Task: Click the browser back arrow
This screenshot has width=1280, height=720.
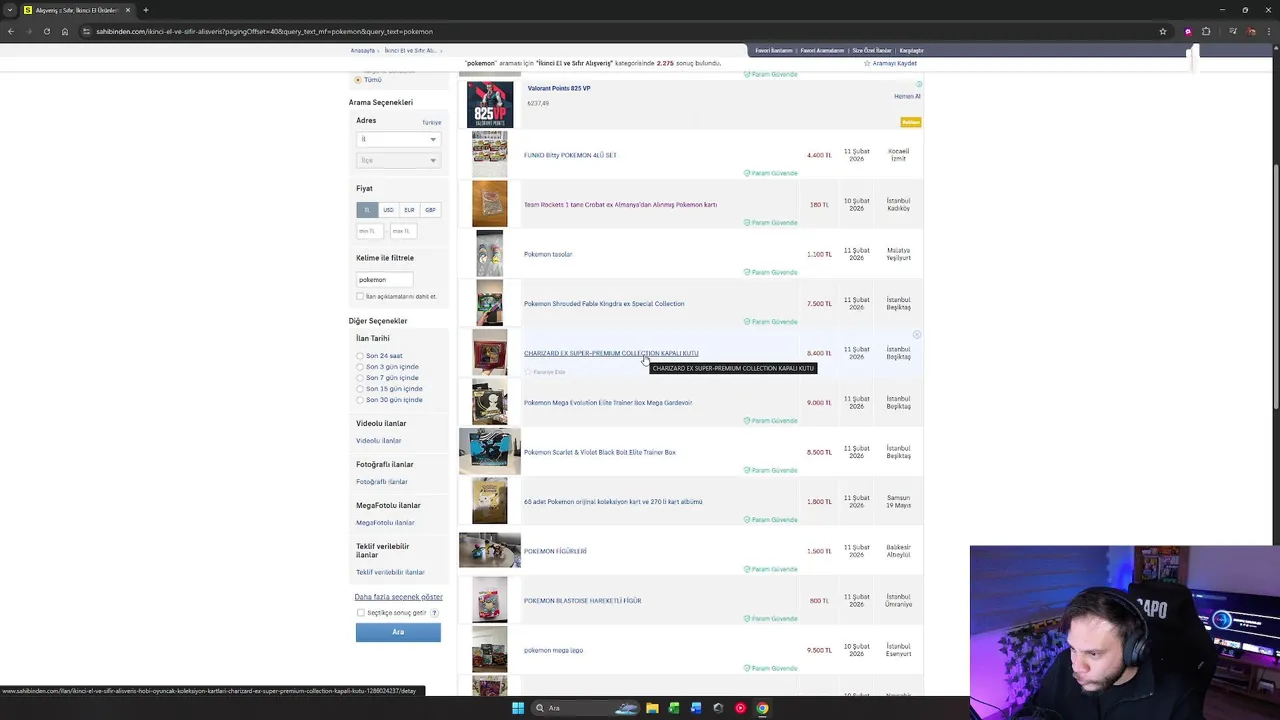Action: tap(10, 31)
